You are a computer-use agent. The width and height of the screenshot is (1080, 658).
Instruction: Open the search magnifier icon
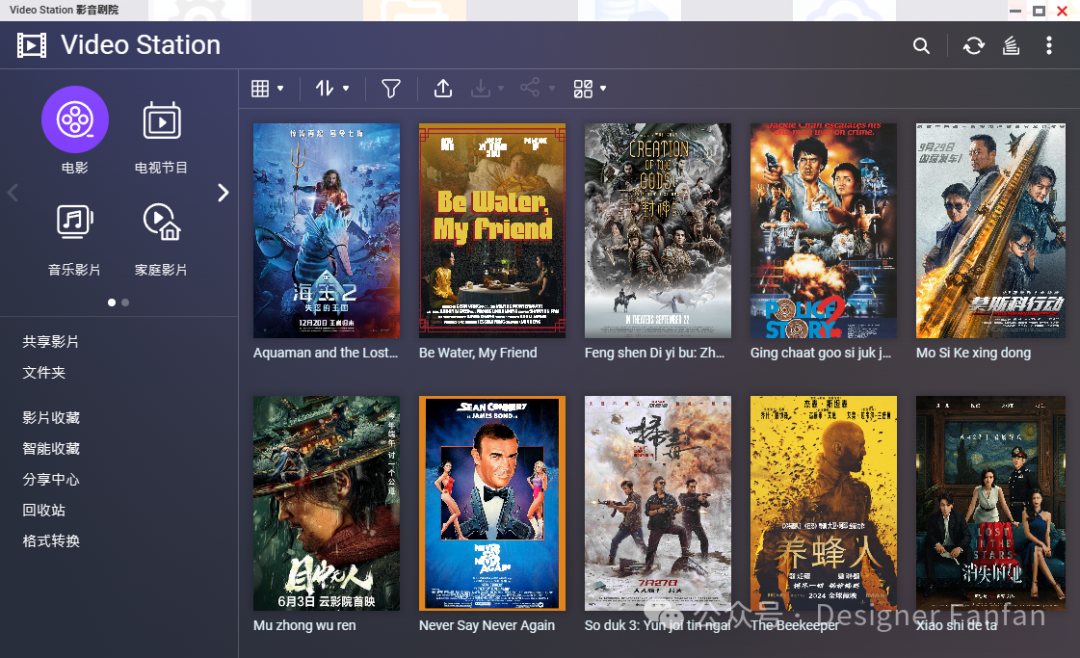(x=921, y=46)
